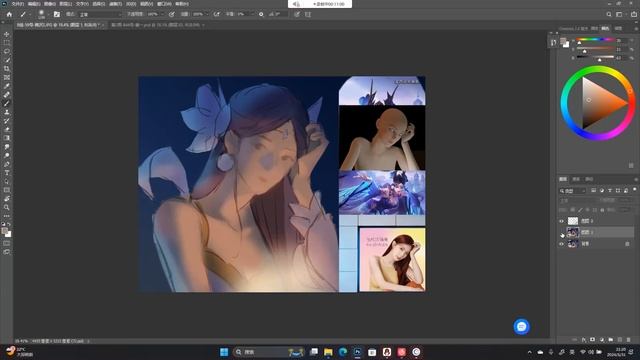The image size is (640, 360).
Task: Open the workspace switcher icon
Action: 619,14
